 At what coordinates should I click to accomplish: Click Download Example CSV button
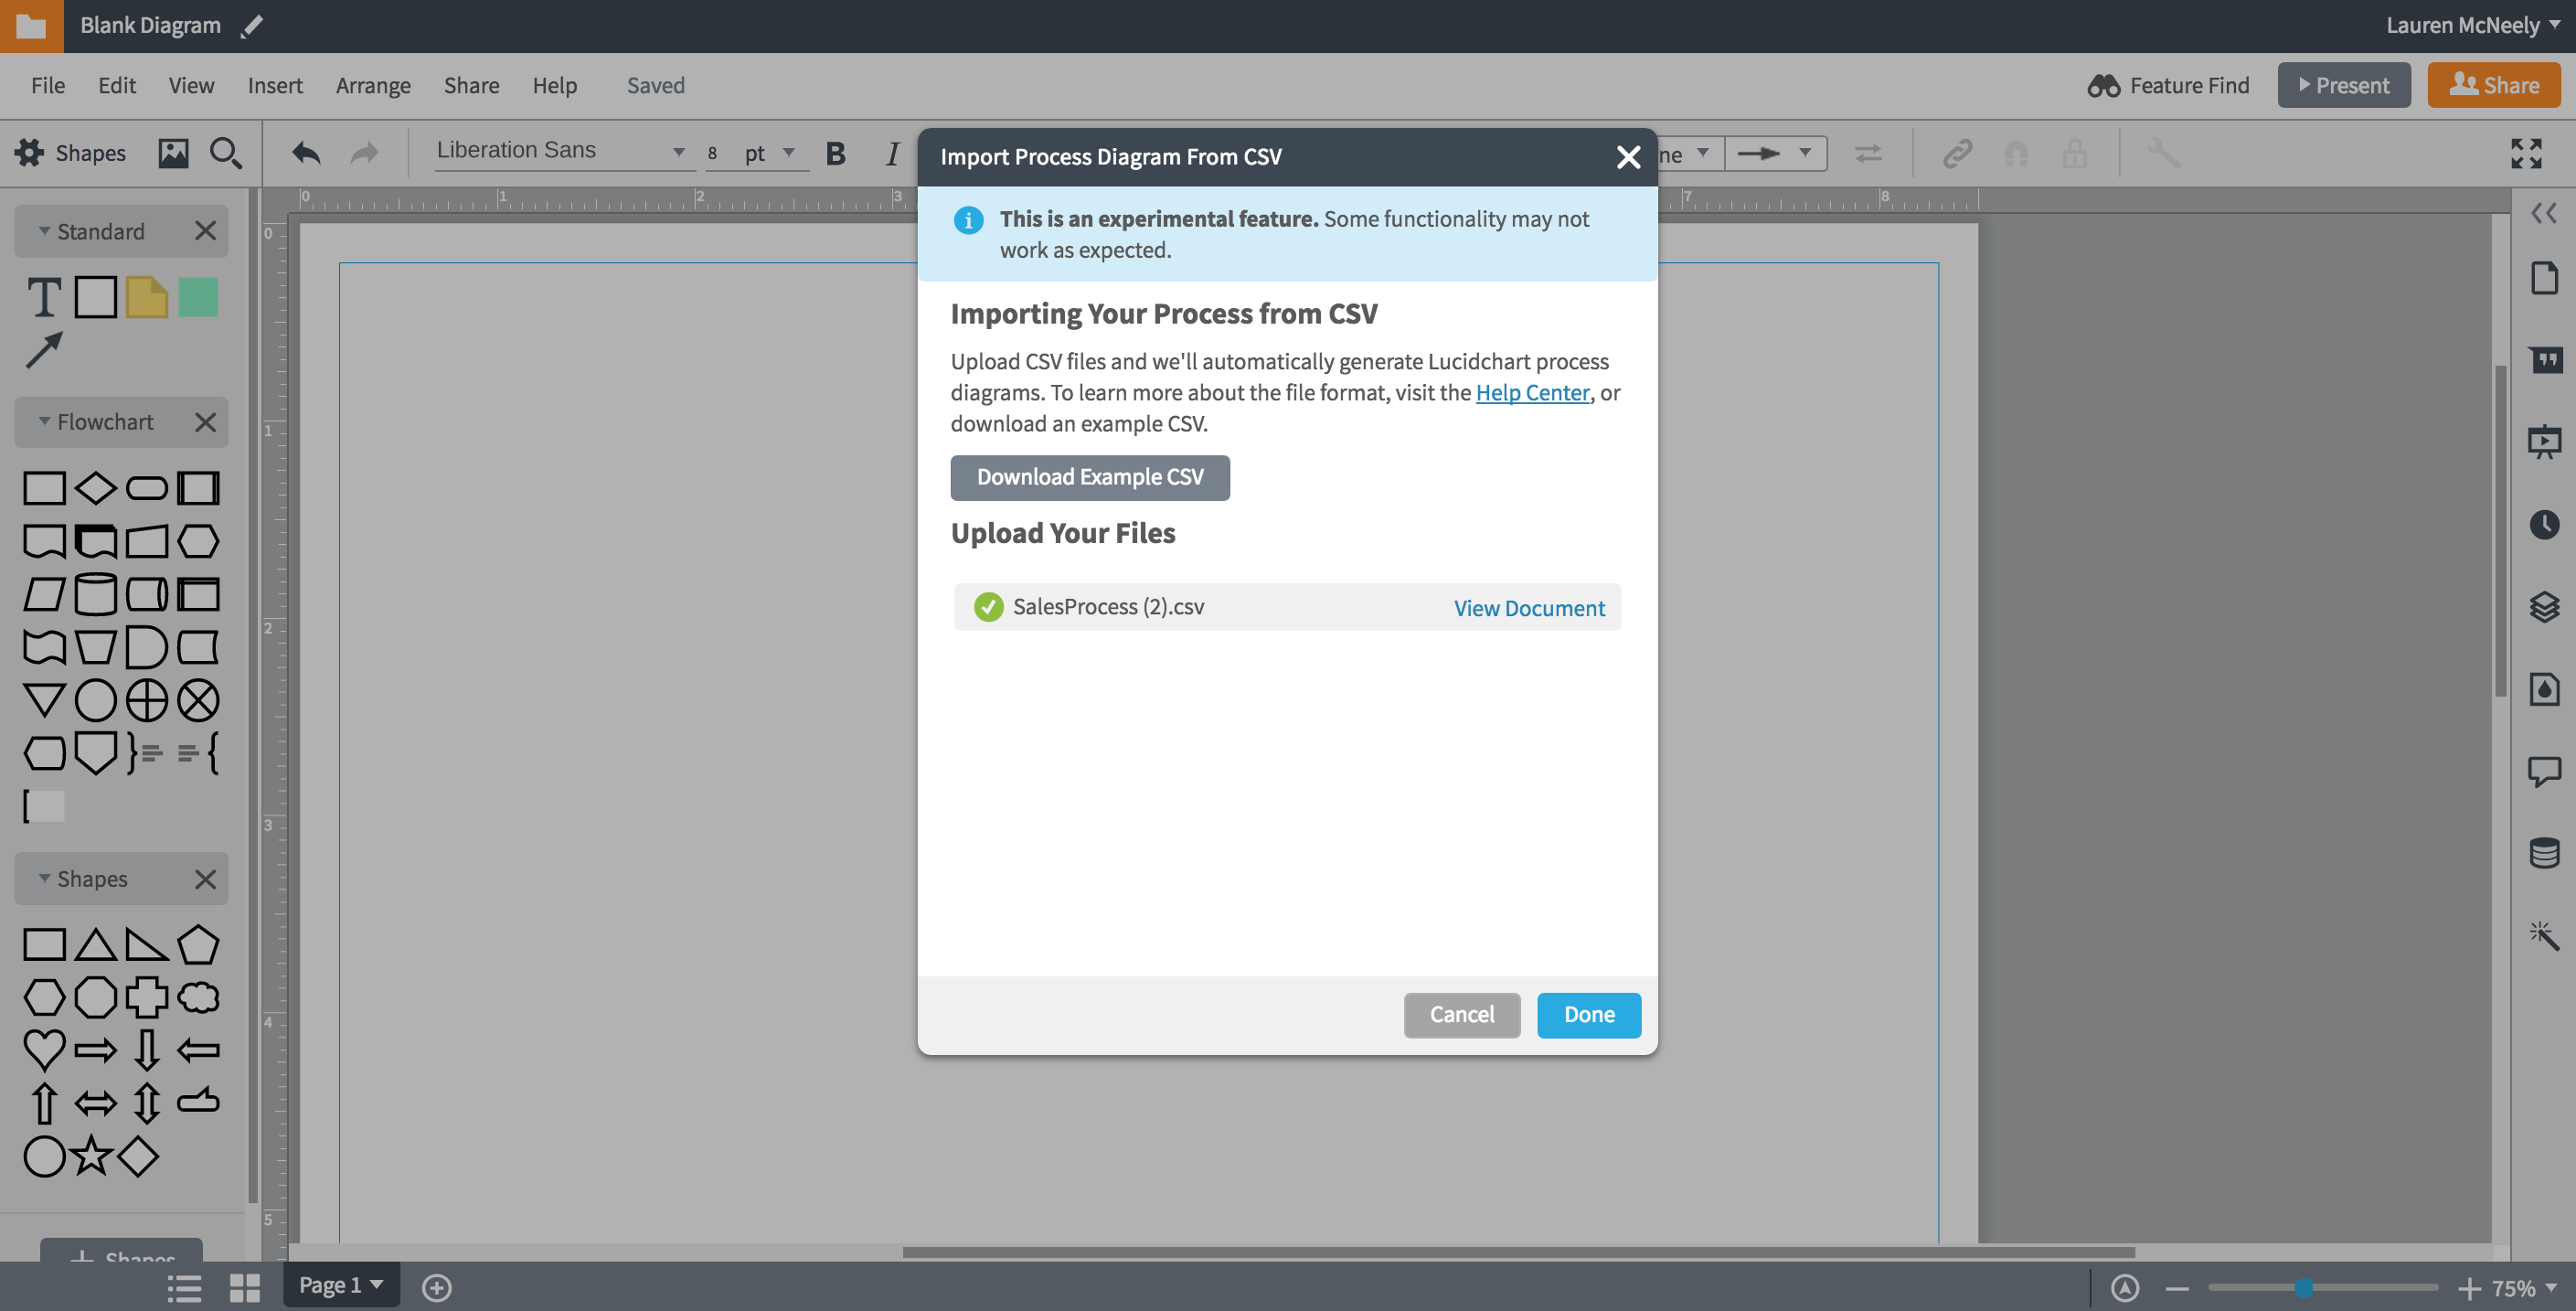pyautogui.click(x=1090, y=476)
